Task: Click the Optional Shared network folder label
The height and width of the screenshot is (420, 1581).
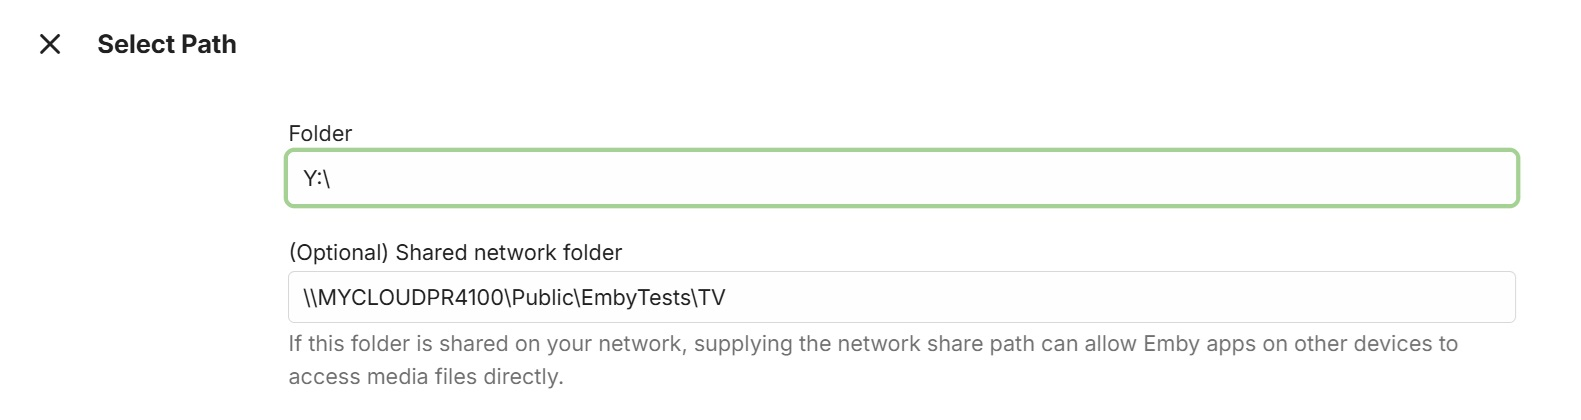Action: (x=455, y=252)
